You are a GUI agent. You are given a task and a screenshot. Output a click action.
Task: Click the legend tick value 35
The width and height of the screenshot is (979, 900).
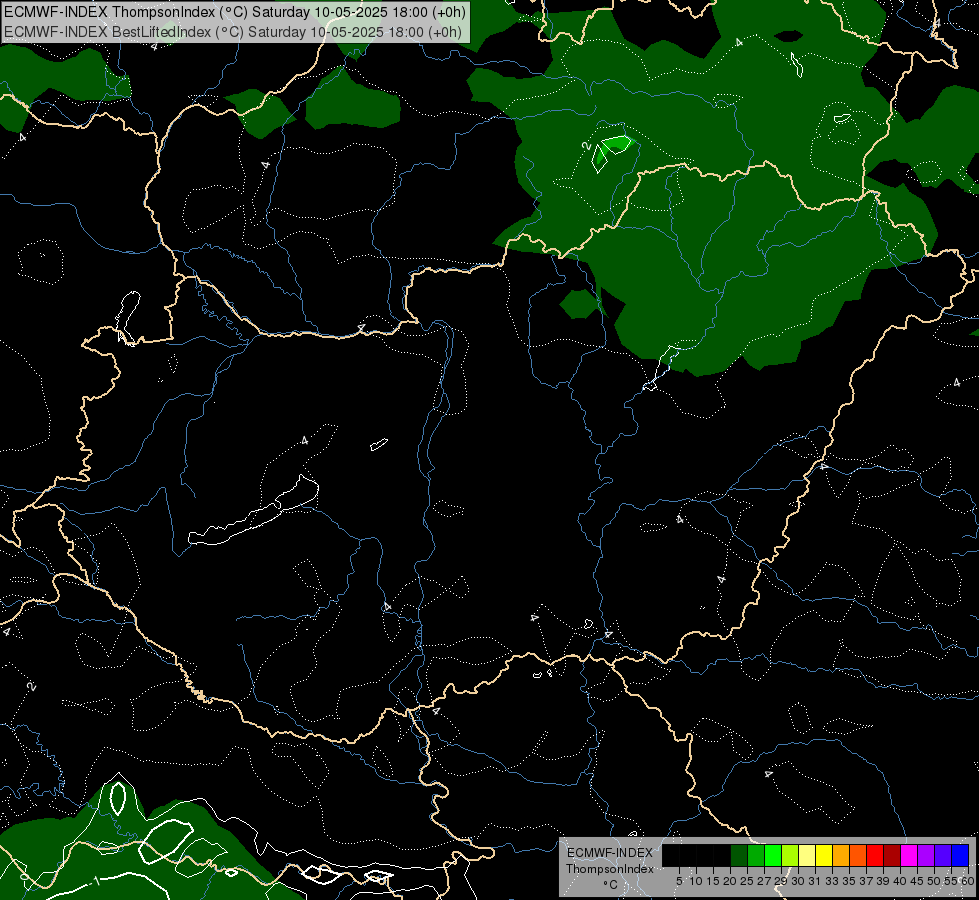(849, 881)
